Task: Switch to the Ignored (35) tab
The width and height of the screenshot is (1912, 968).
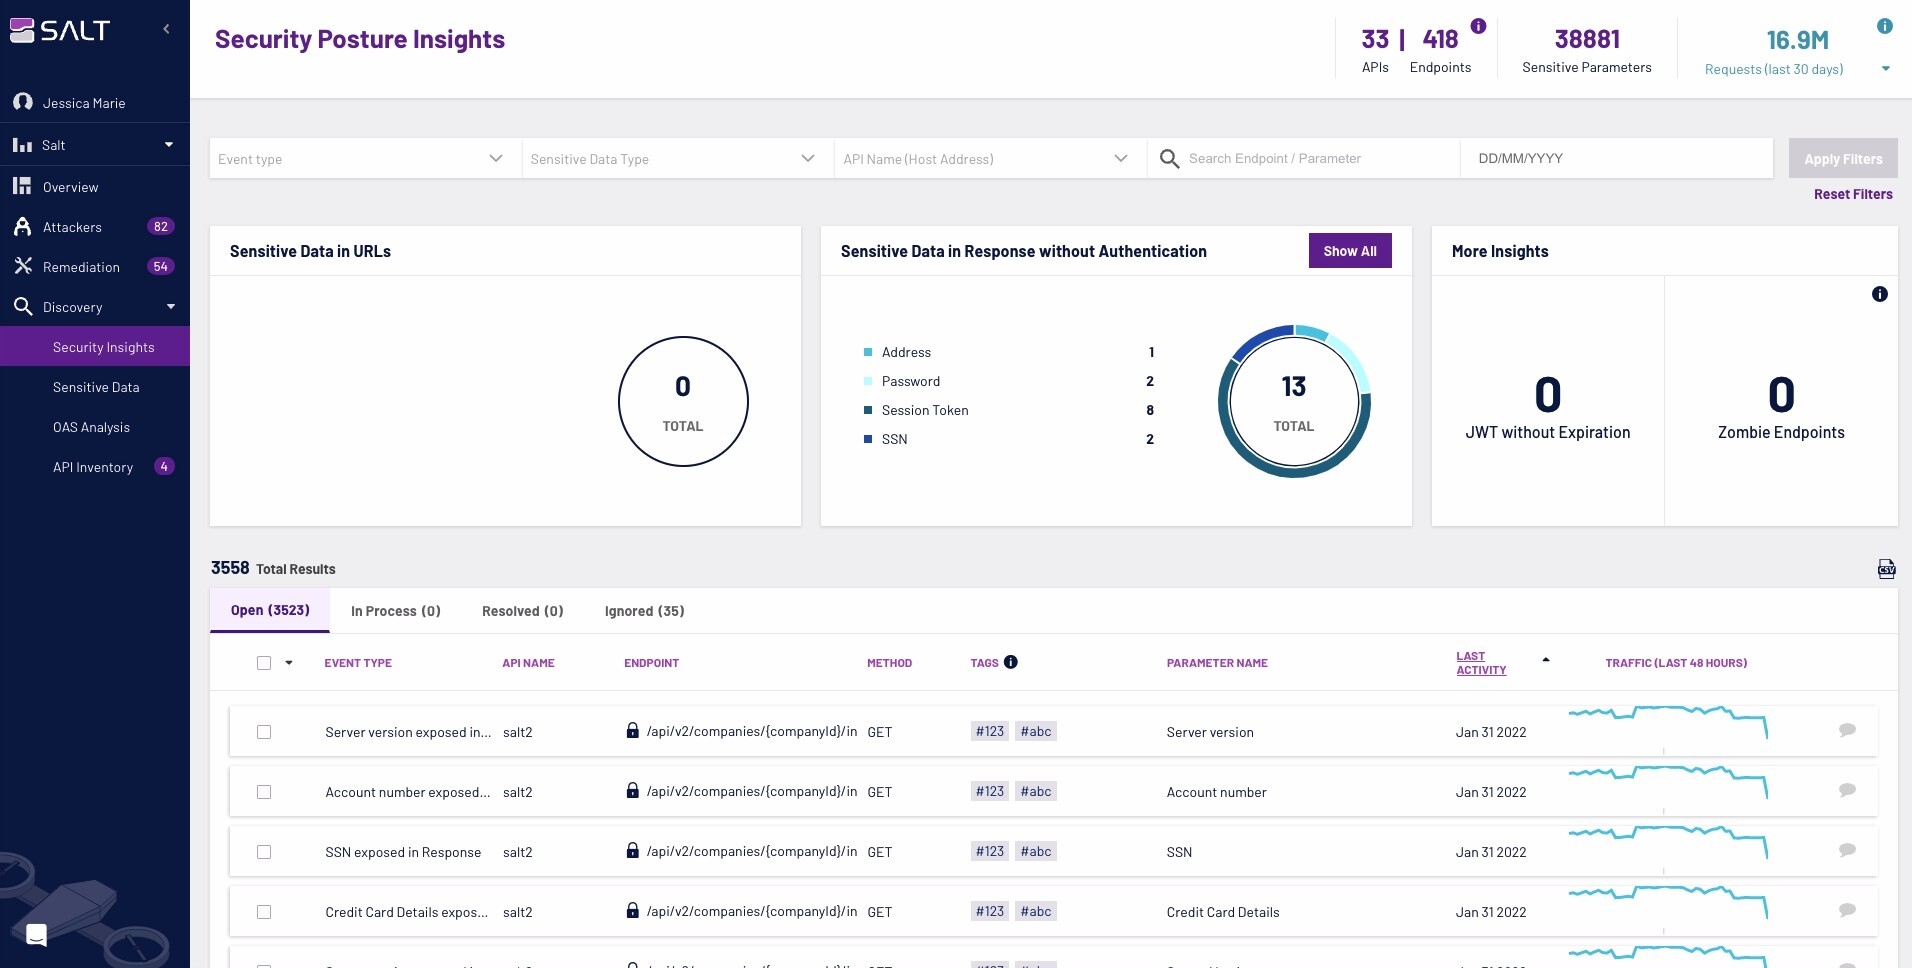Action: 644,611
